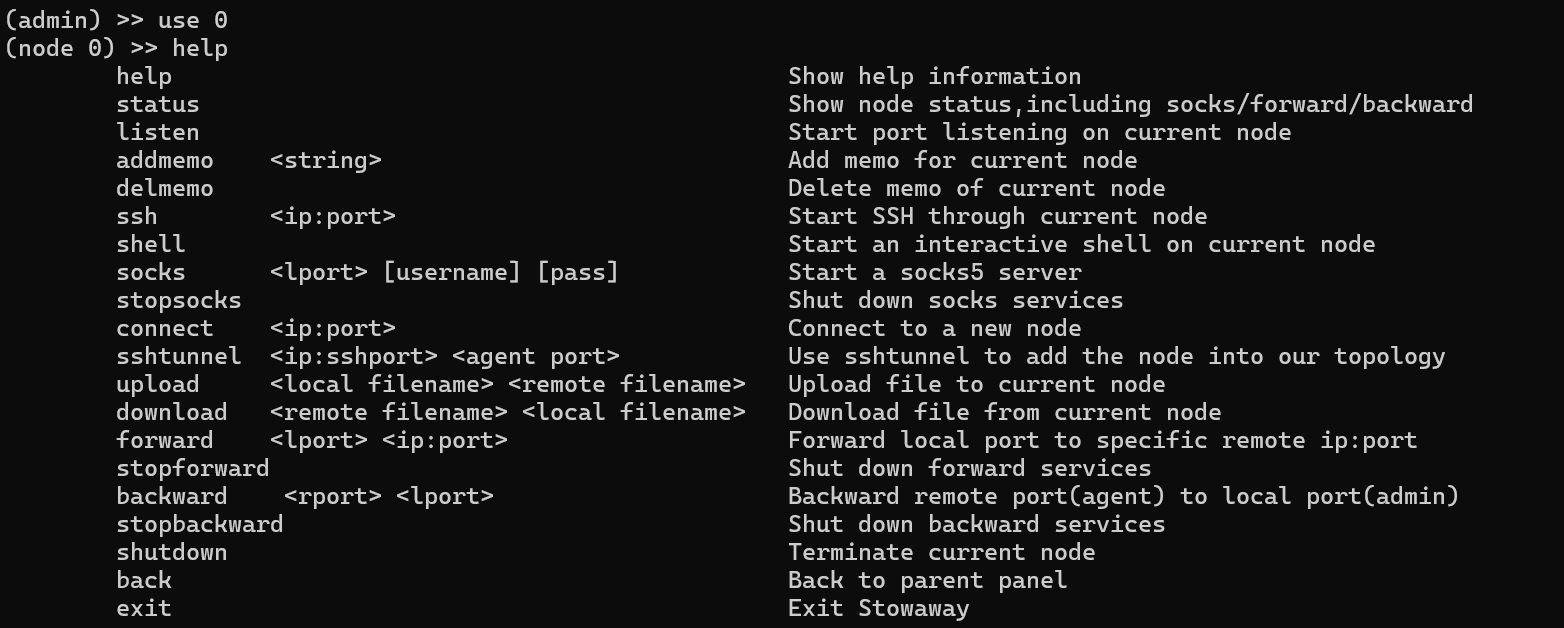This screenshot has height=628, width=1564.
Task: Click the 'upload' command name
Action: pos(158,384)
